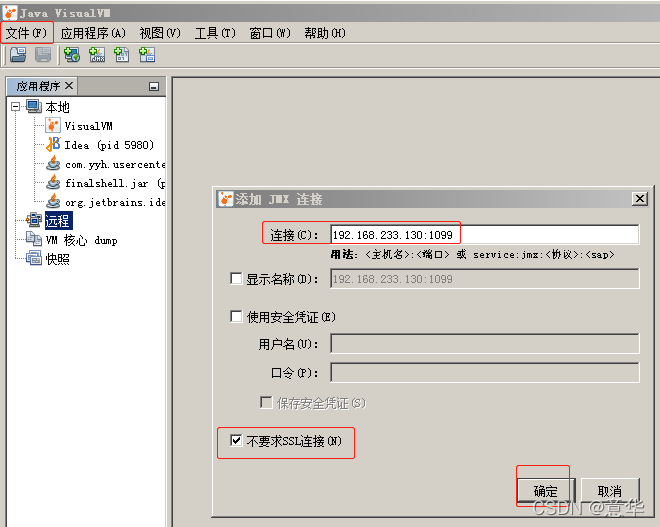Click the Idea JetBrains node icon
The width and height of the screenshot is (660, 527).
point(53,144)
